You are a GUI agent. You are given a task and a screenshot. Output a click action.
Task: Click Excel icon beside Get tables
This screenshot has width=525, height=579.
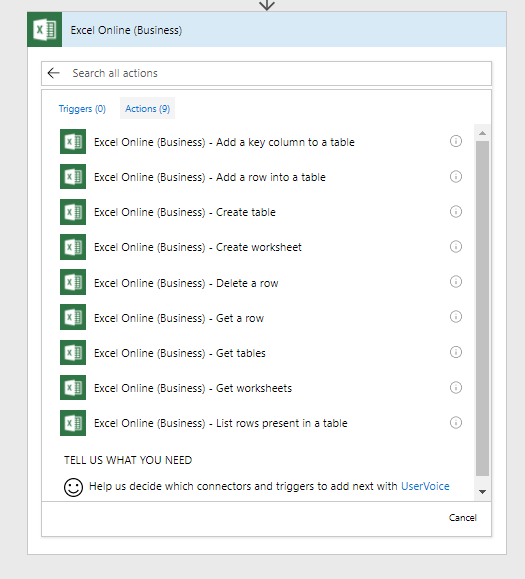coord(73,353)
